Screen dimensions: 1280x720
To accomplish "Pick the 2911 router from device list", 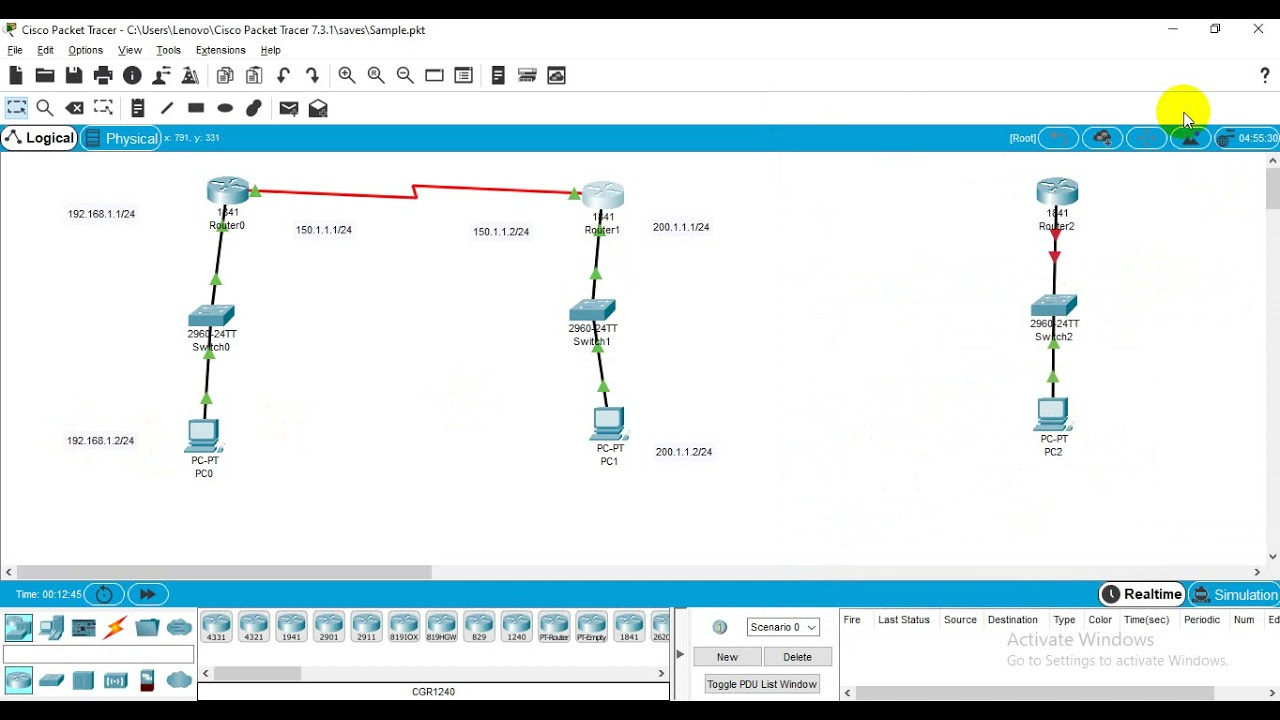I will pyautogui.click(x=366, y=627).
